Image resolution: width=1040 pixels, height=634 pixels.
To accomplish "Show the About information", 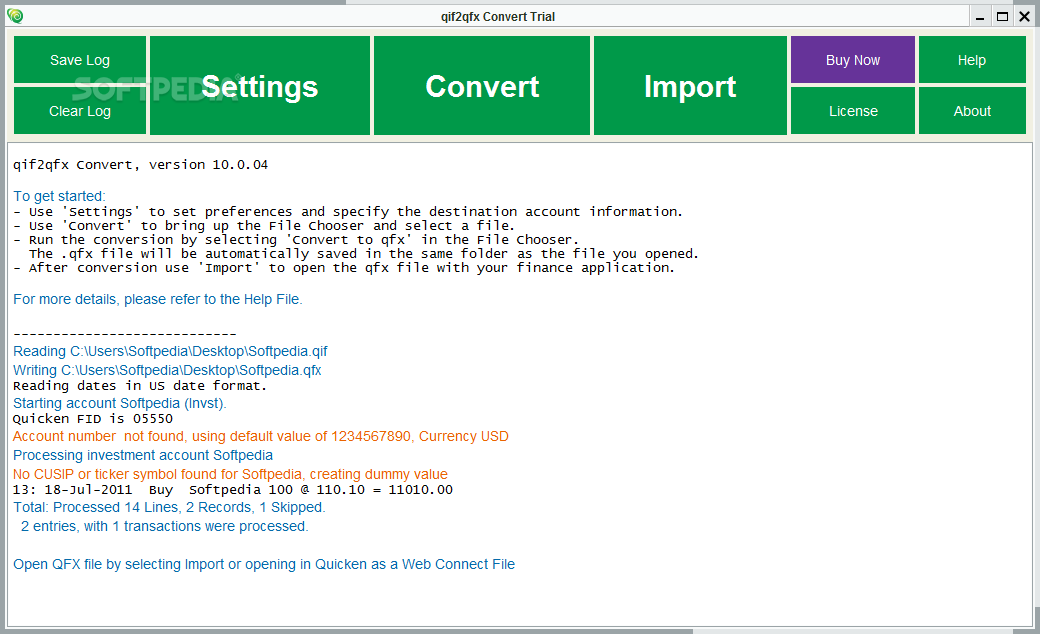I will (x=972, y=111).
